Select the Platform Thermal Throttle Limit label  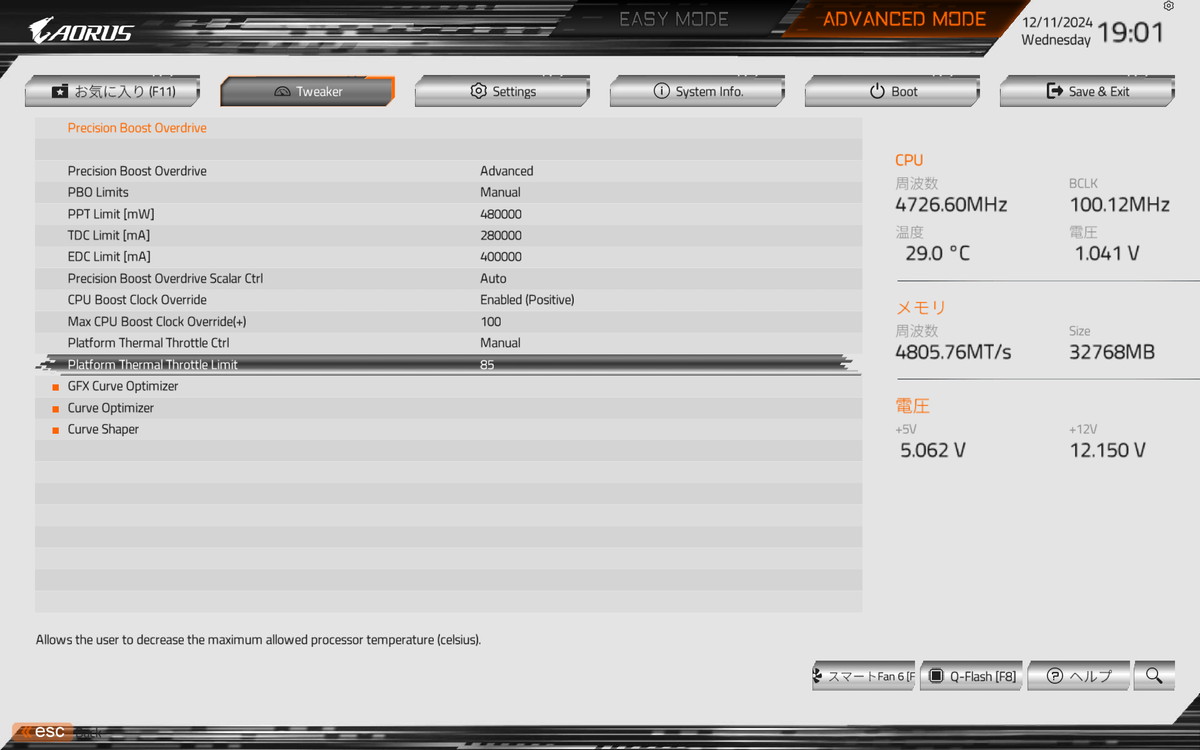(x=153, y=365)
